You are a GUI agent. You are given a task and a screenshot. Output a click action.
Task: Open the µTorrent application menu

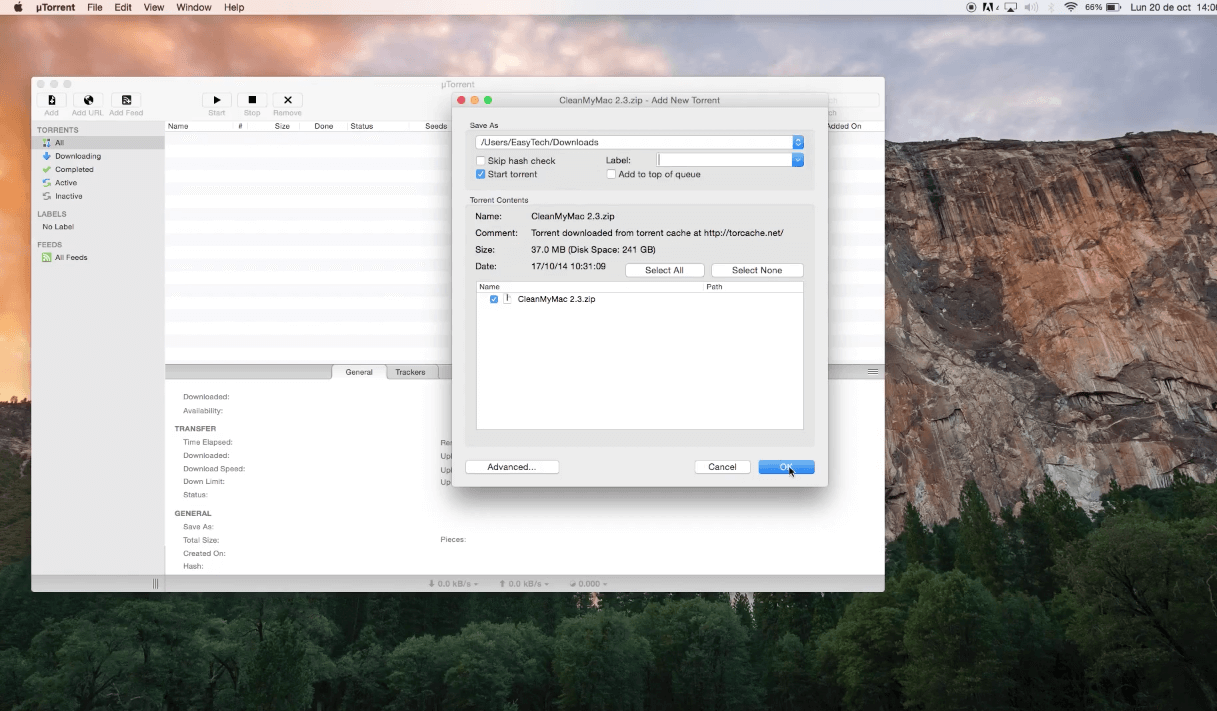pos(55,7)
